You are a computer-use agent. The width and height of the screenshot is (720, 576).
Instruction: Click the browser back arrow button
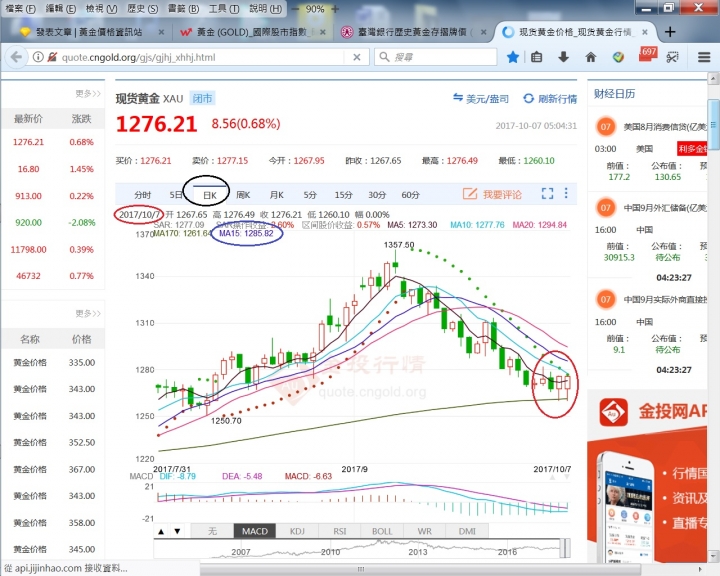pyautogui.click(x=17, y=57)
